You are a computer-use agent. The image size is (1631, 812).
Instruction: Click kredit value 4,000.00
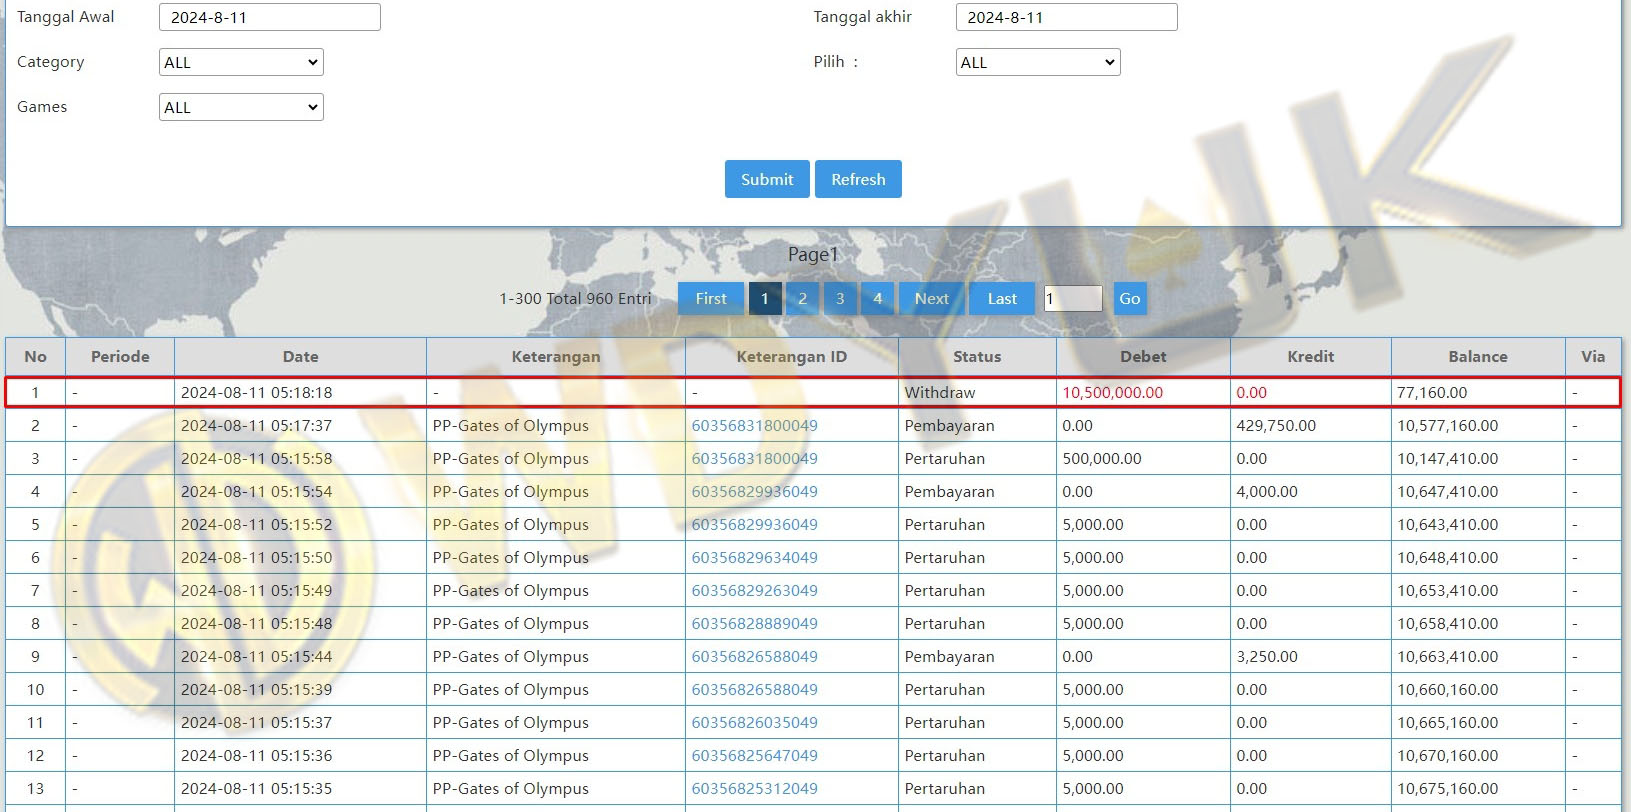[x=1267, y=491]
